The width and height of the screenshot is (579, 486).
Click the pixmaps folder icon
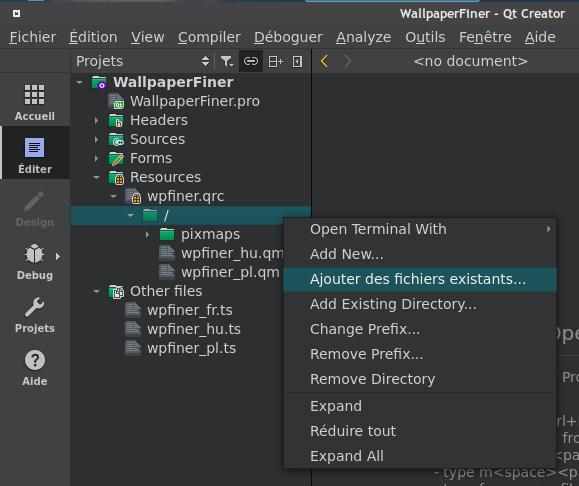point(167,234)
